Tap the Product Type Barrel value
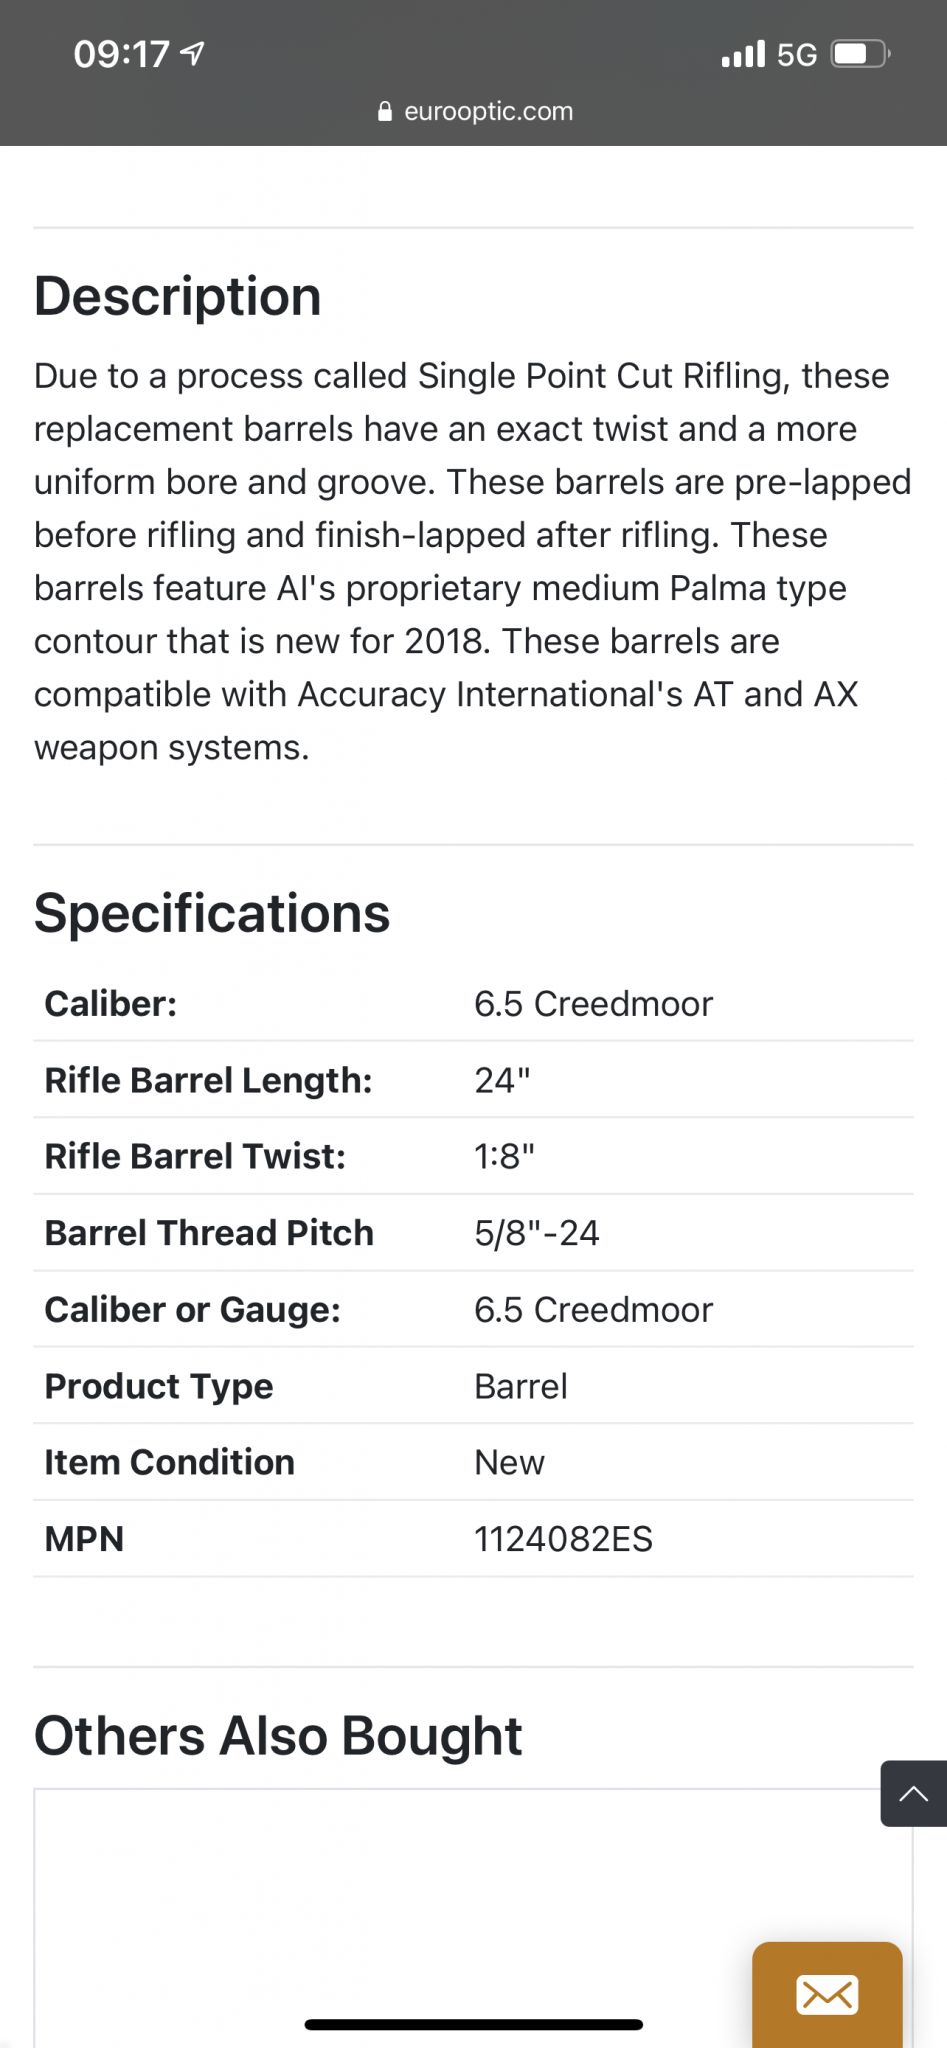 520,1387
